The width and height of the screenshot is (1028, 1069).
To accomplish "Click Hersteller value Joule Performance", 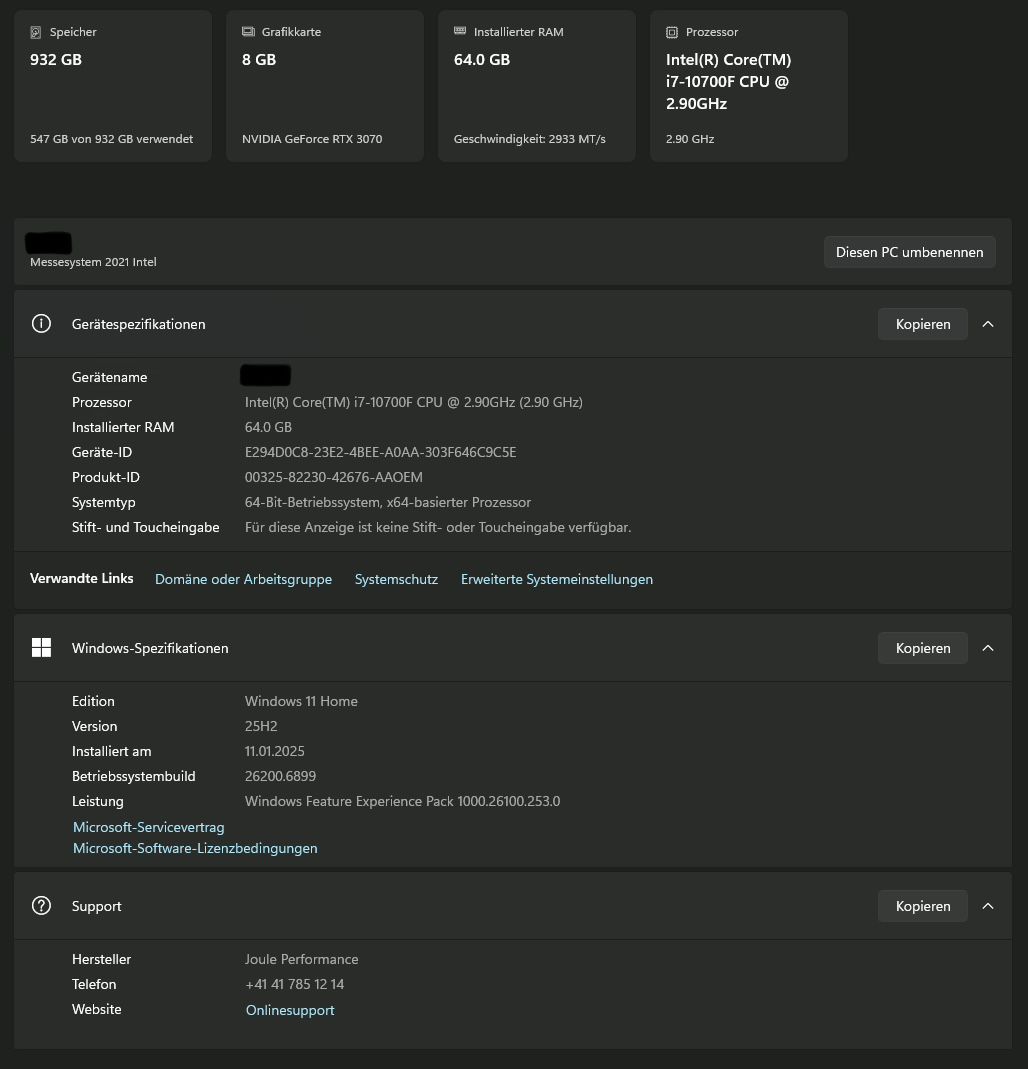I will (301, 959).
